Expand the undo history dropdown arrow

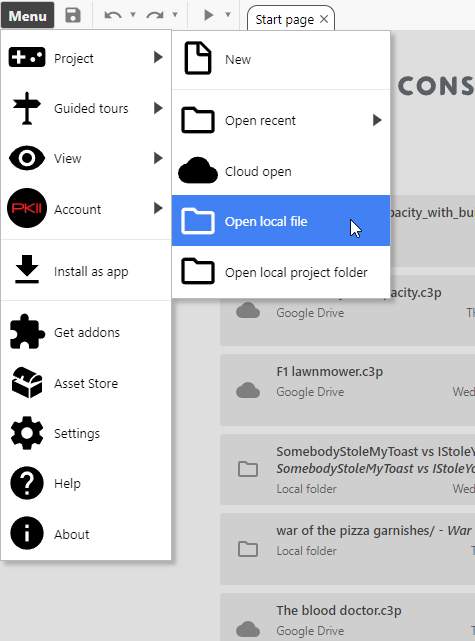pos(133,15)
